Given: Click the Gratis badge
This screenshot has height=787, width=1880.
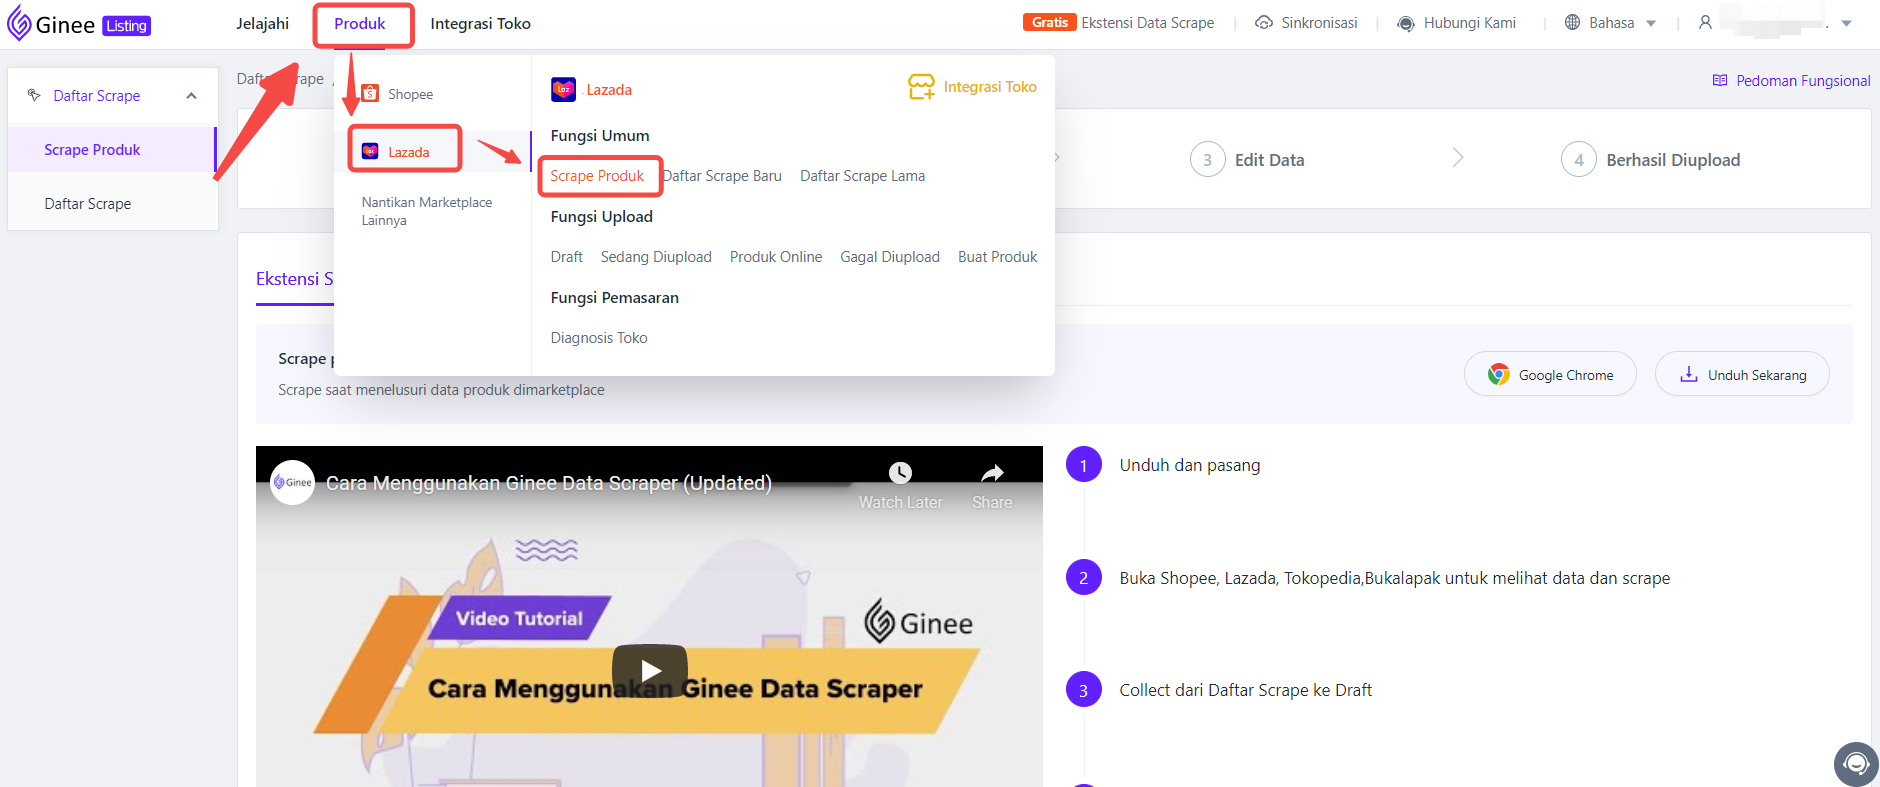Looking at the screenshot, I should click(1049, 22).
